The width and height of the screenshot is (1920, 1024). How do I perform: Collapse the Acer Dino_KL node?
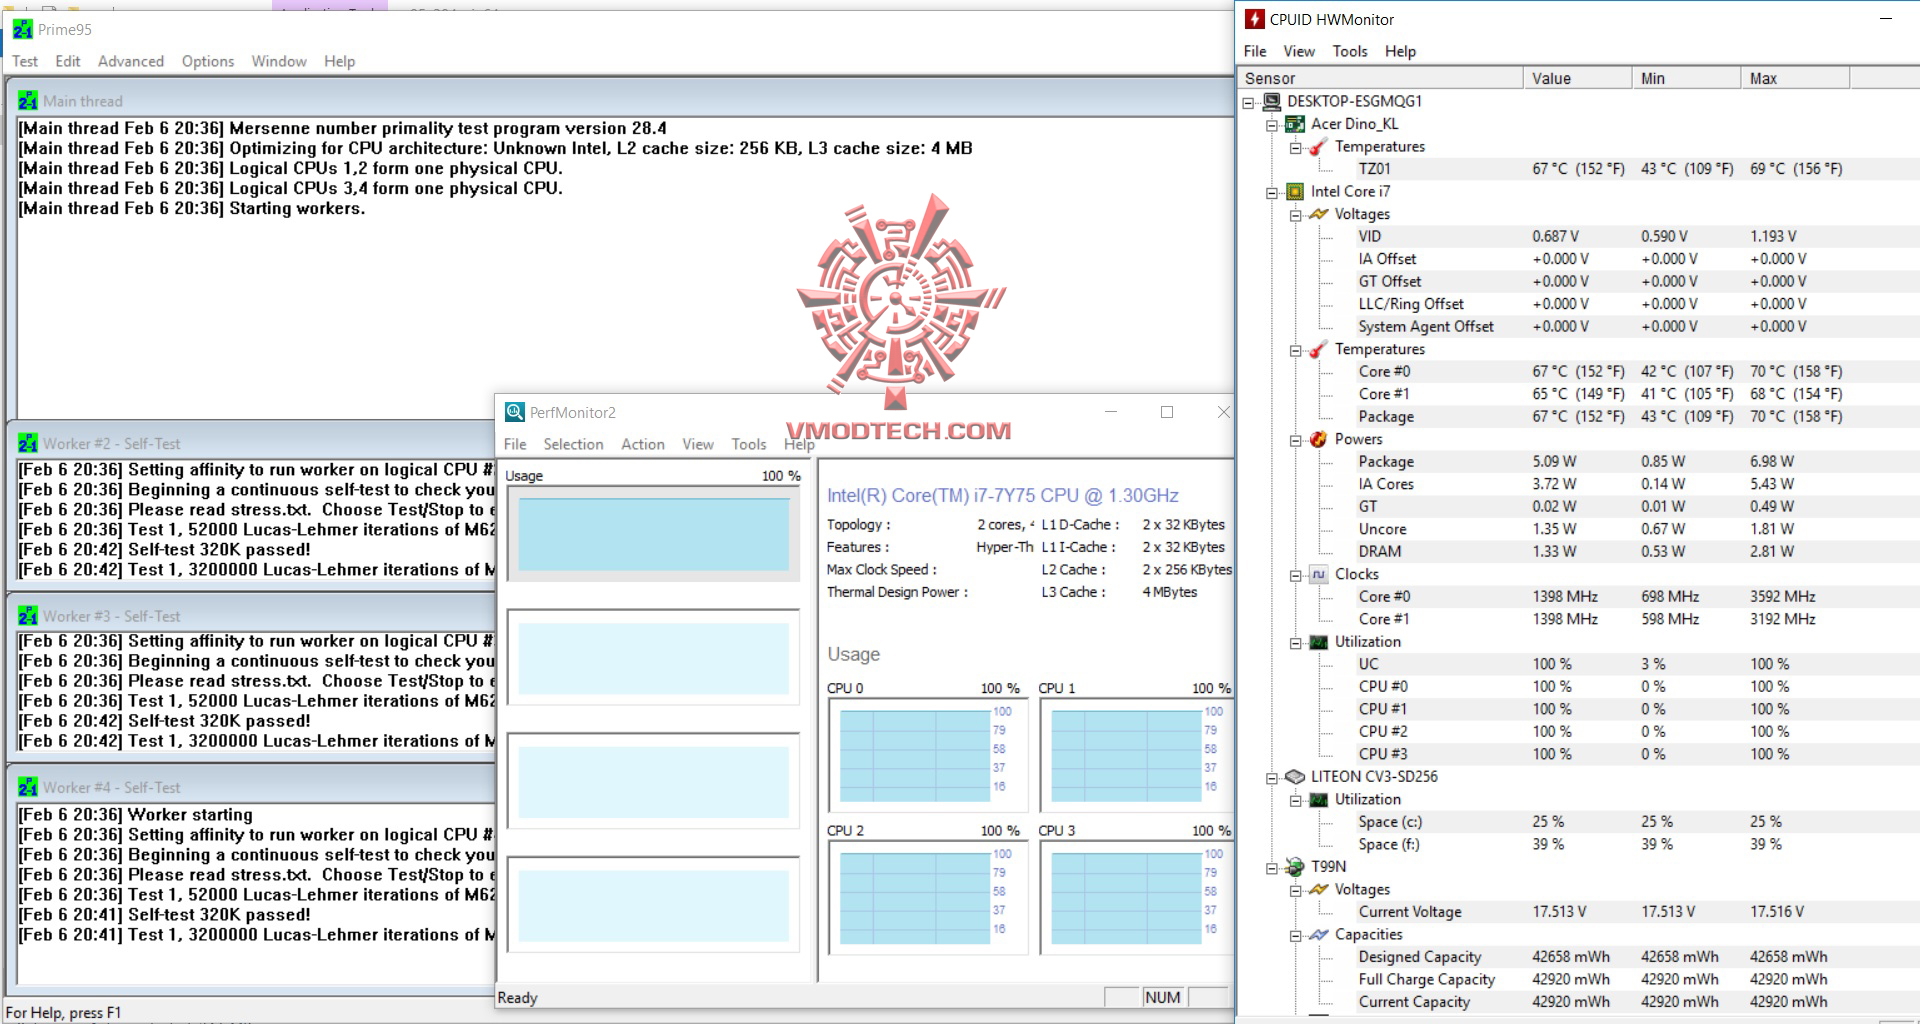1272,125
